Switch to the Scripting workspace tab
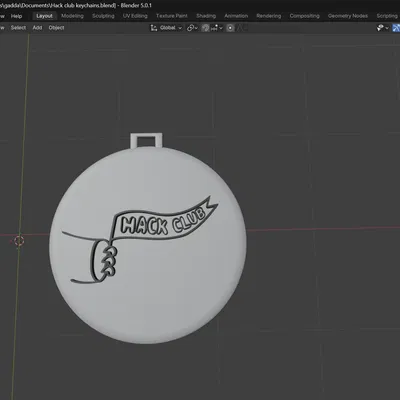The width and height of the screenshot is (400, 400). pos(387,16)
